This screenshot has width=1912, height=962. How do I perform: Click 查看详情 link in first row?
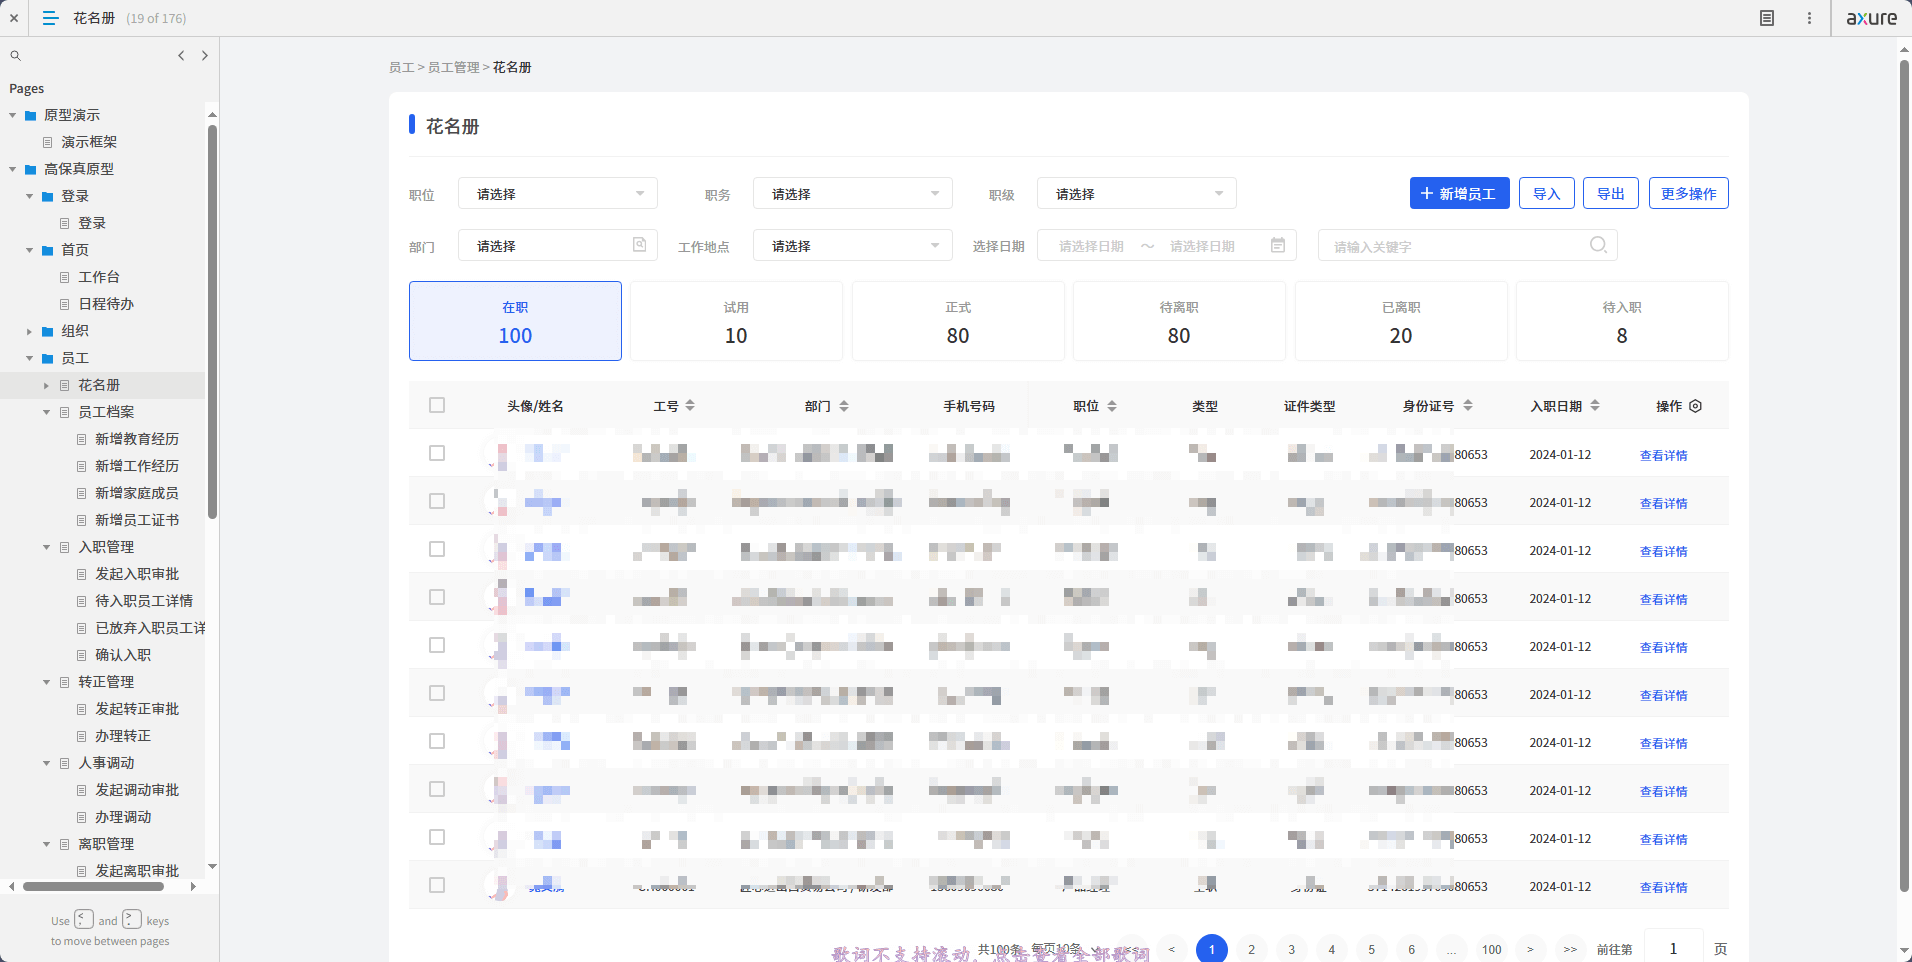pyautogui.click(x=1663, y=455)
